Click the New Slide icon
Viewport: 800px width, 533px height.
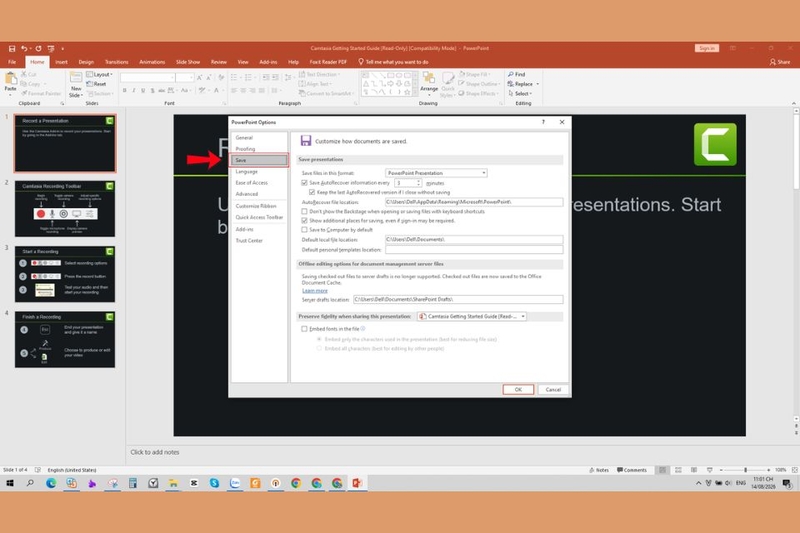[x=76, y=78]
